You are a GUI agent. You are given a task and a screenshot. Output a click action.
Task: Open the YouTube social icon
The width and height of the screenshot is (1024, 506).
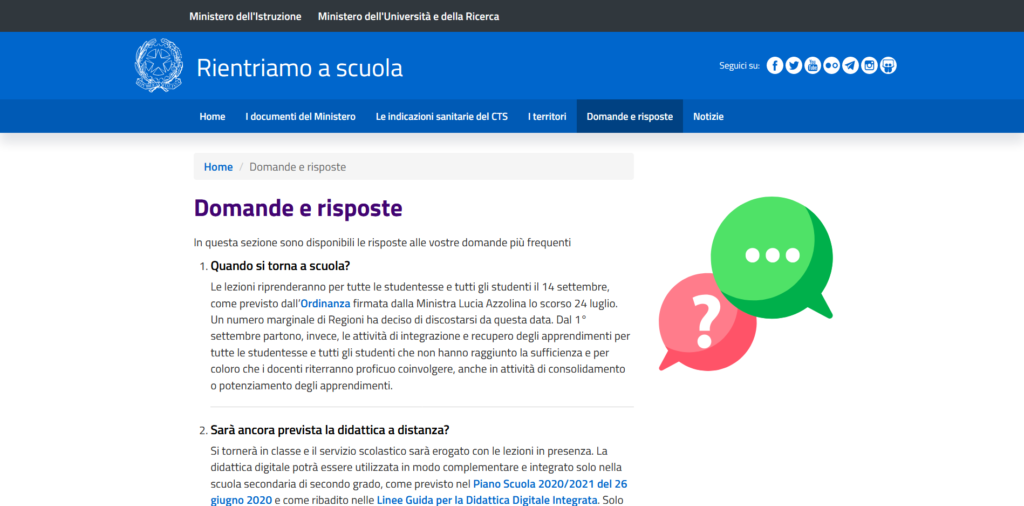point(812,65)
